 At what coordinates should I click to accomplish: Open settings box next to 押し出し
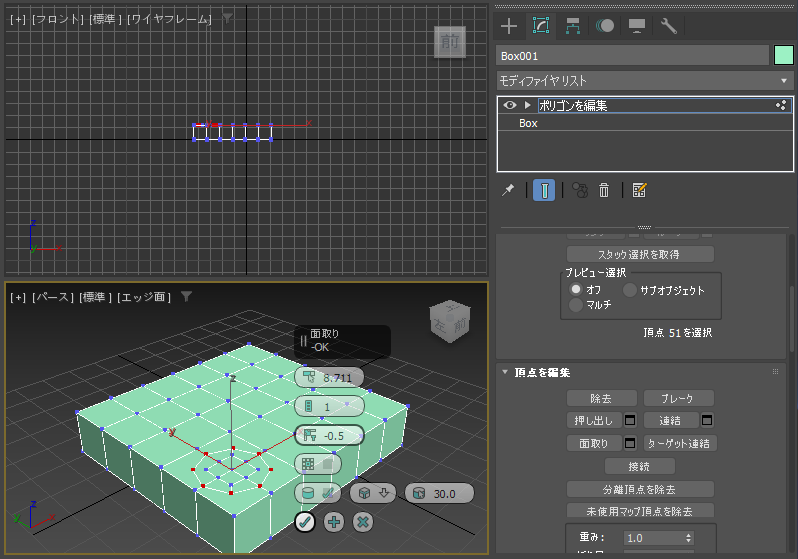click(630, 421)
